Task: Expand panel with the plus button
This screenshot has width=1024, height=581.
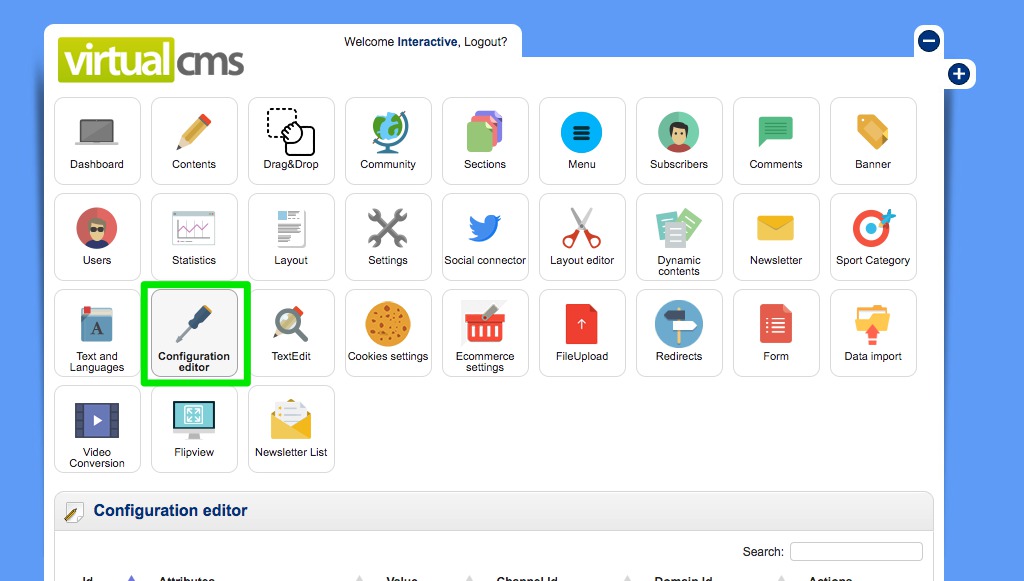Action: click(x=959, y=74)
